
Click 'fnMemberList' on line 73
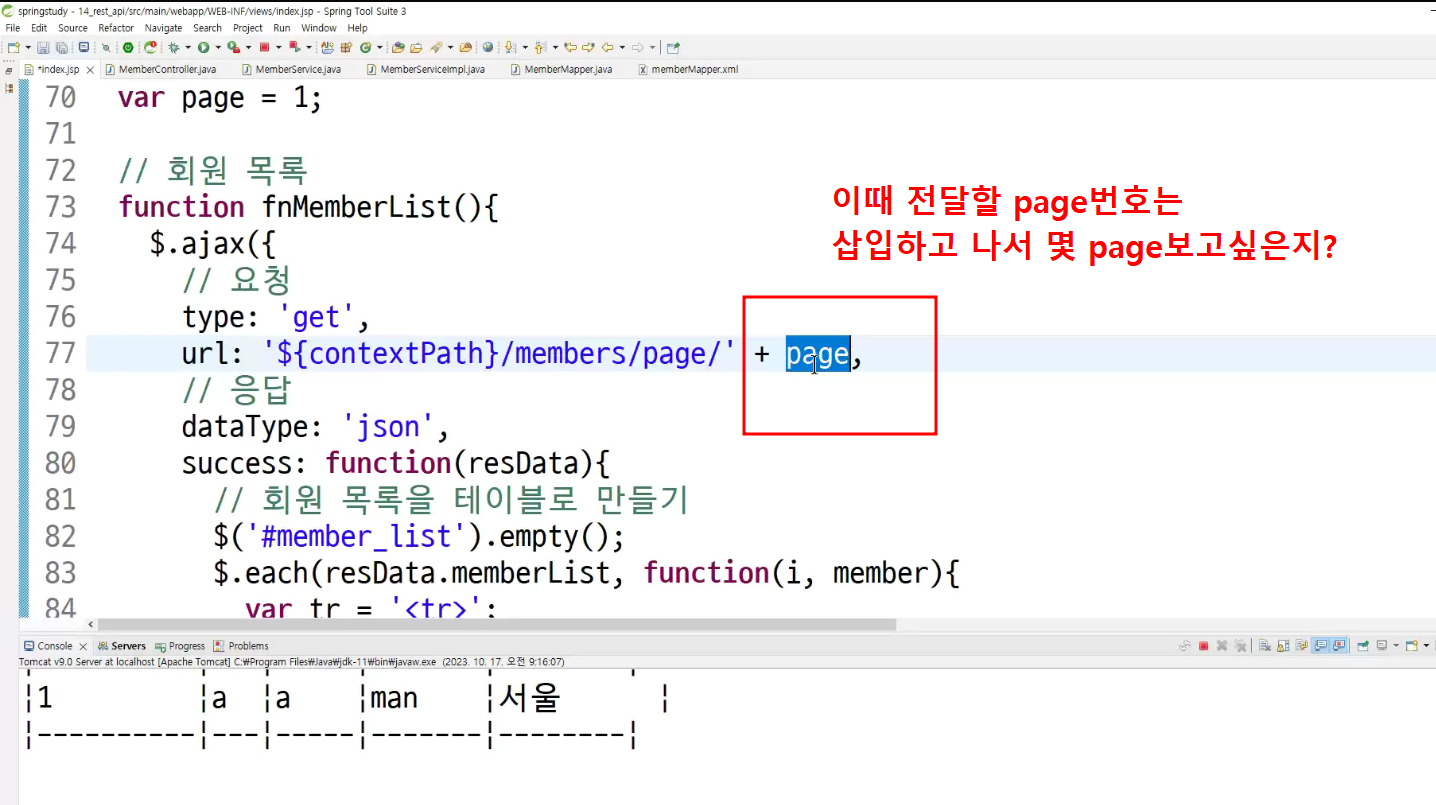point(358,207)
